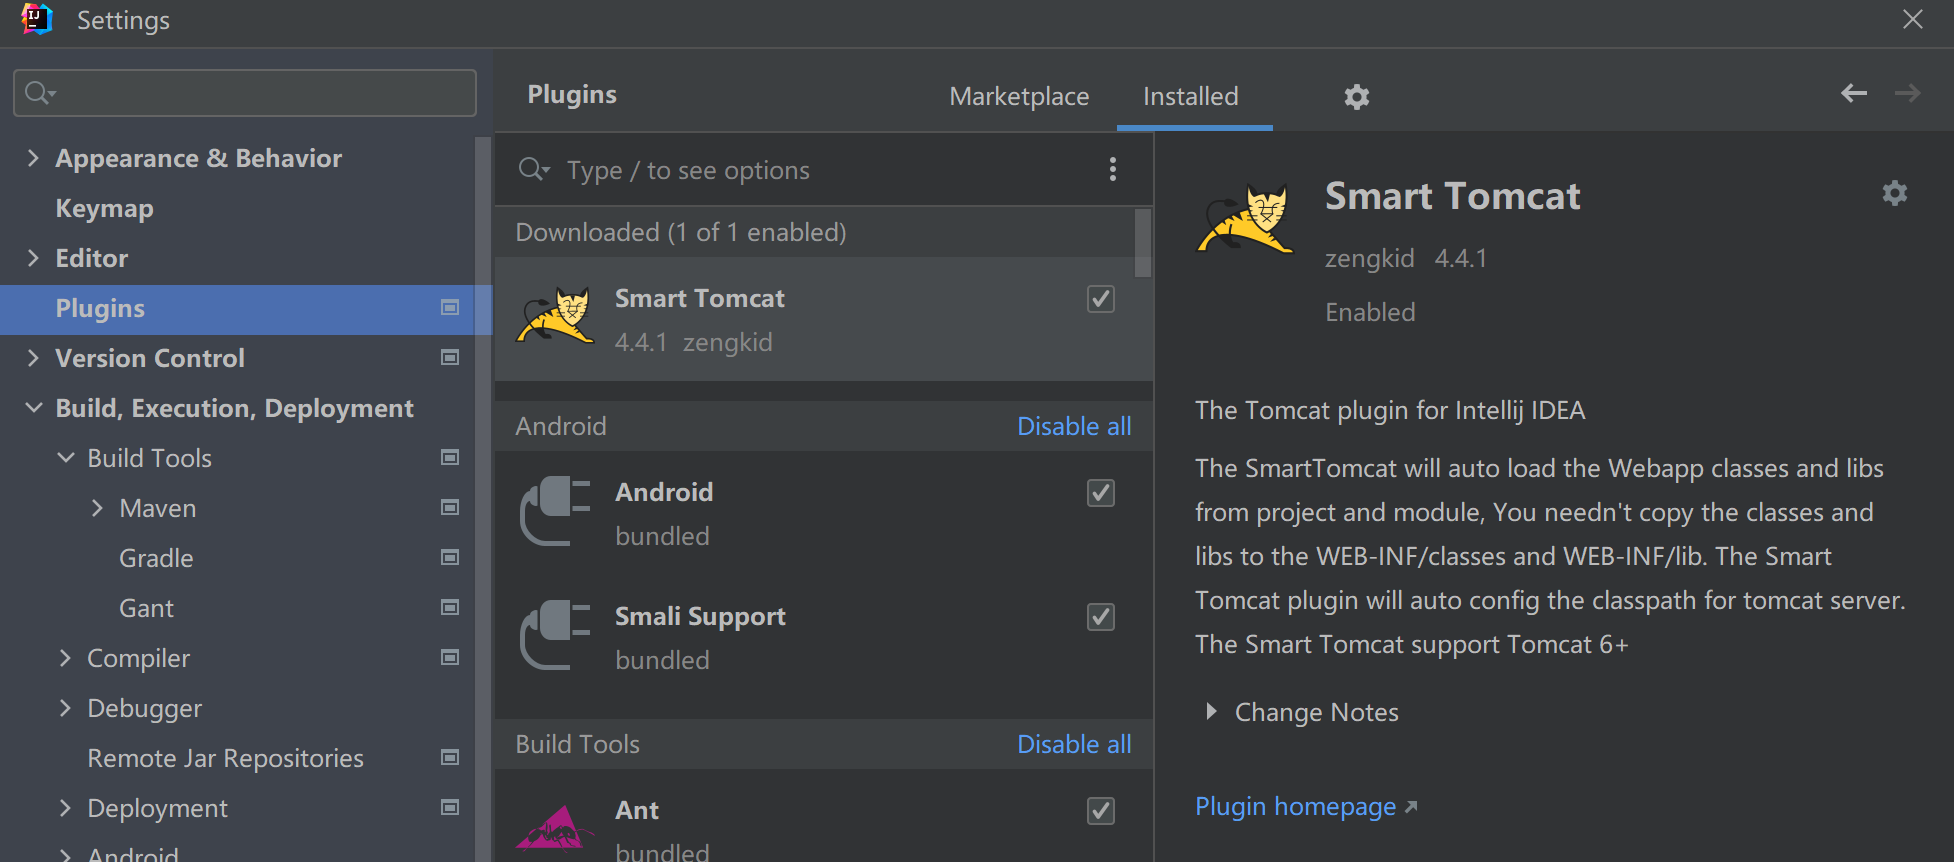This screenshot has width=1954, height=862.
Task: Click the IntelliJ IDEA logo in title bar
Action: (36, 19)
